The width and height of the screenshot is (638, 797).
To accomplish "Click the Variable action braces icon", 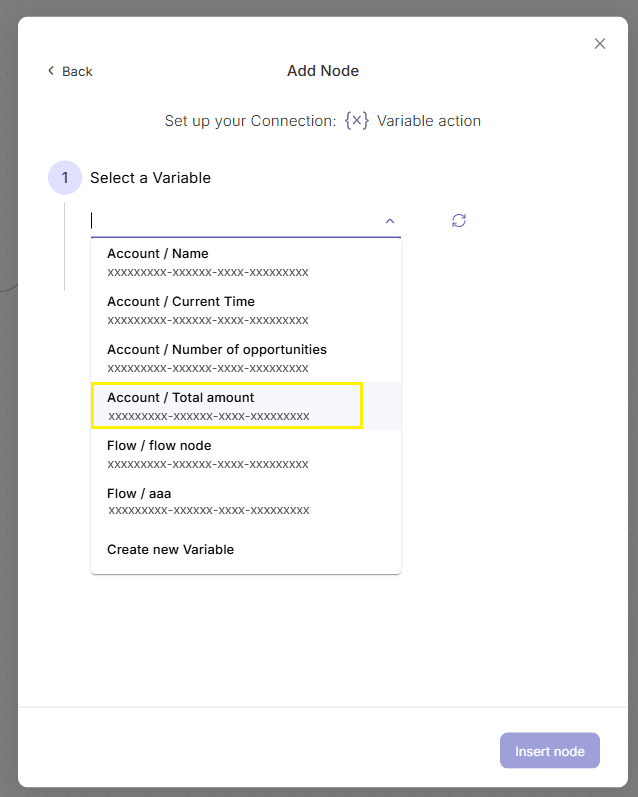I will pos(357,120).
